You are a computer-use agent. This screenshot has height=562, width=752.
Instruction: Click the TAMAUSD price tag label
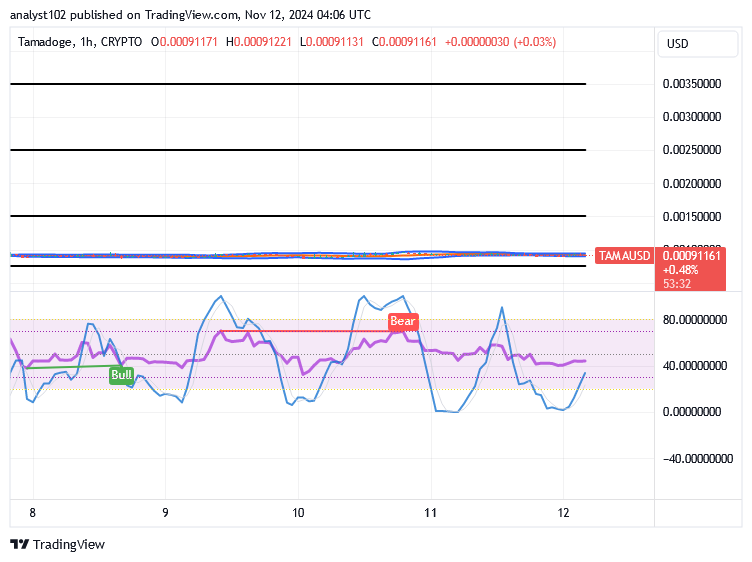(x=624, y=256)
